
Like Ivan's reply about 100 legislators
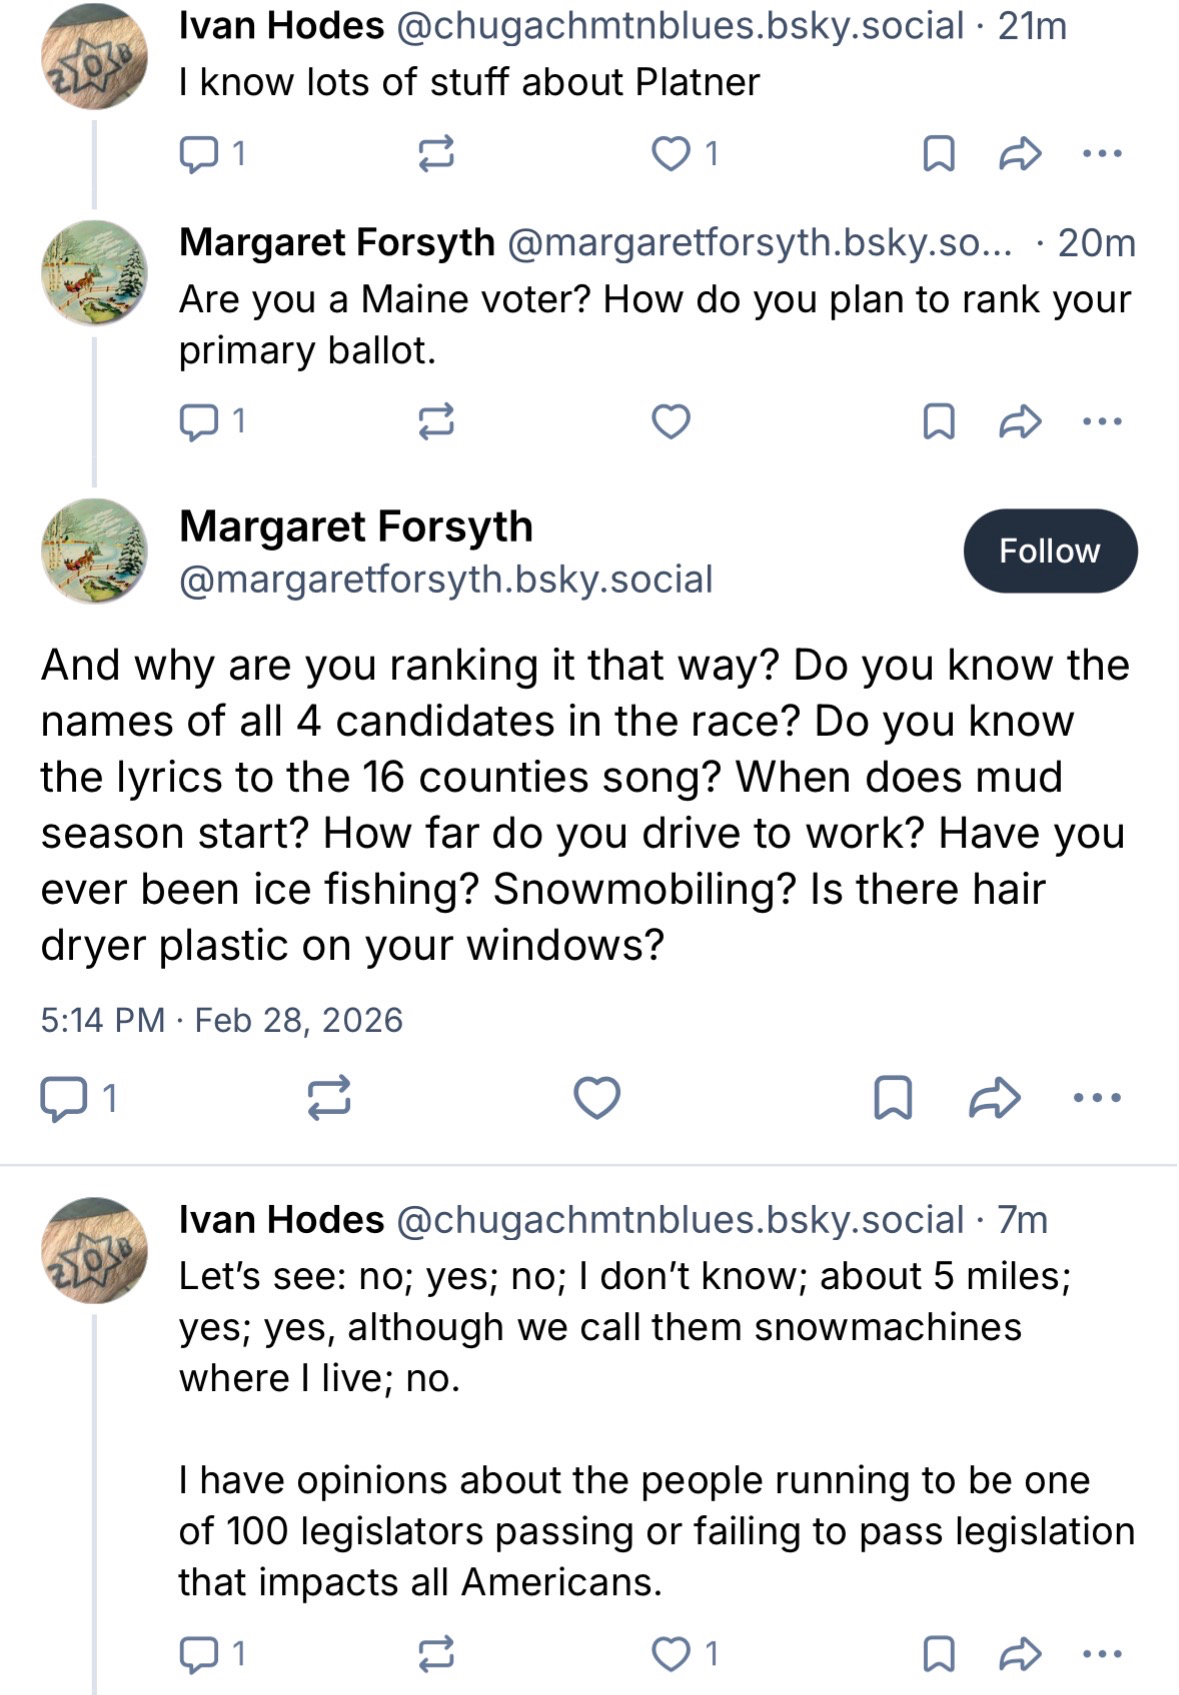[671, 1654]
